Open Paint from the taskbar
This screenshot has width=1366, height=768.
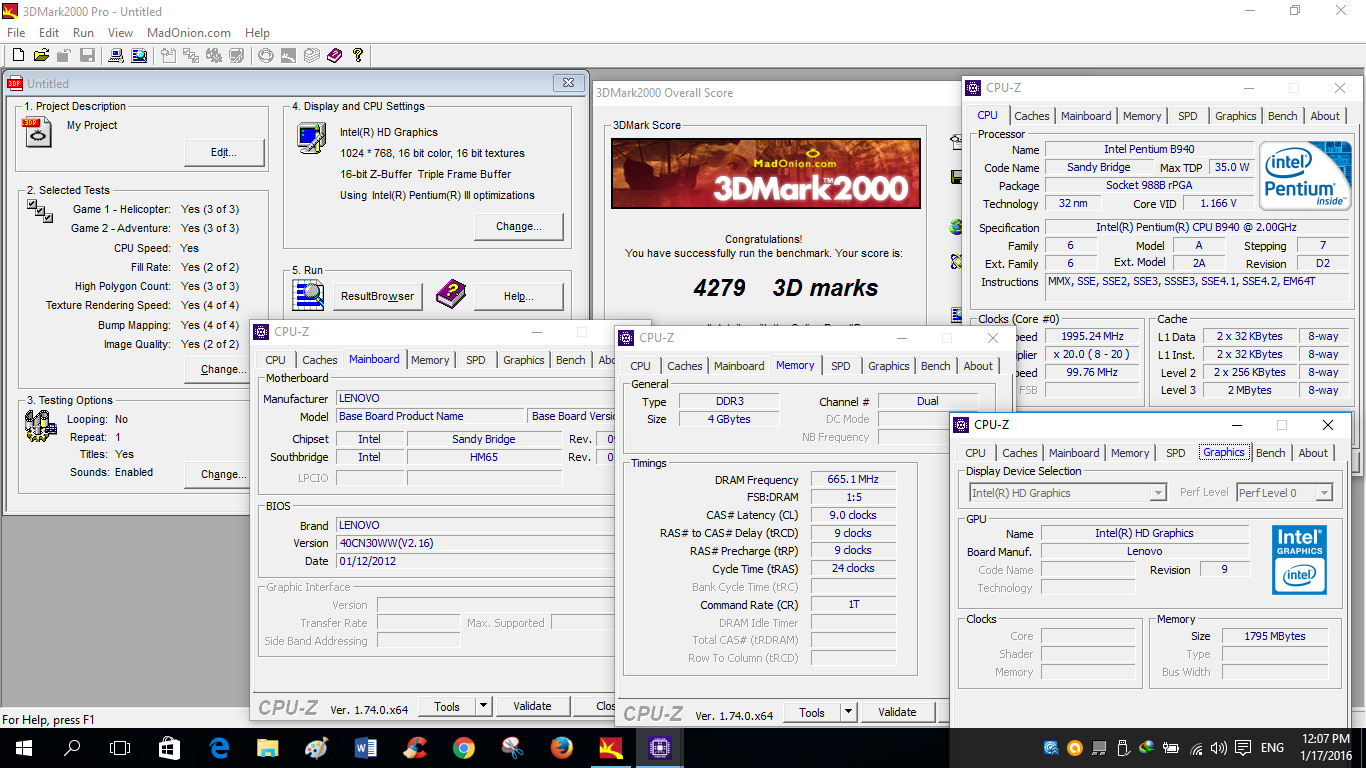(316, 747)
